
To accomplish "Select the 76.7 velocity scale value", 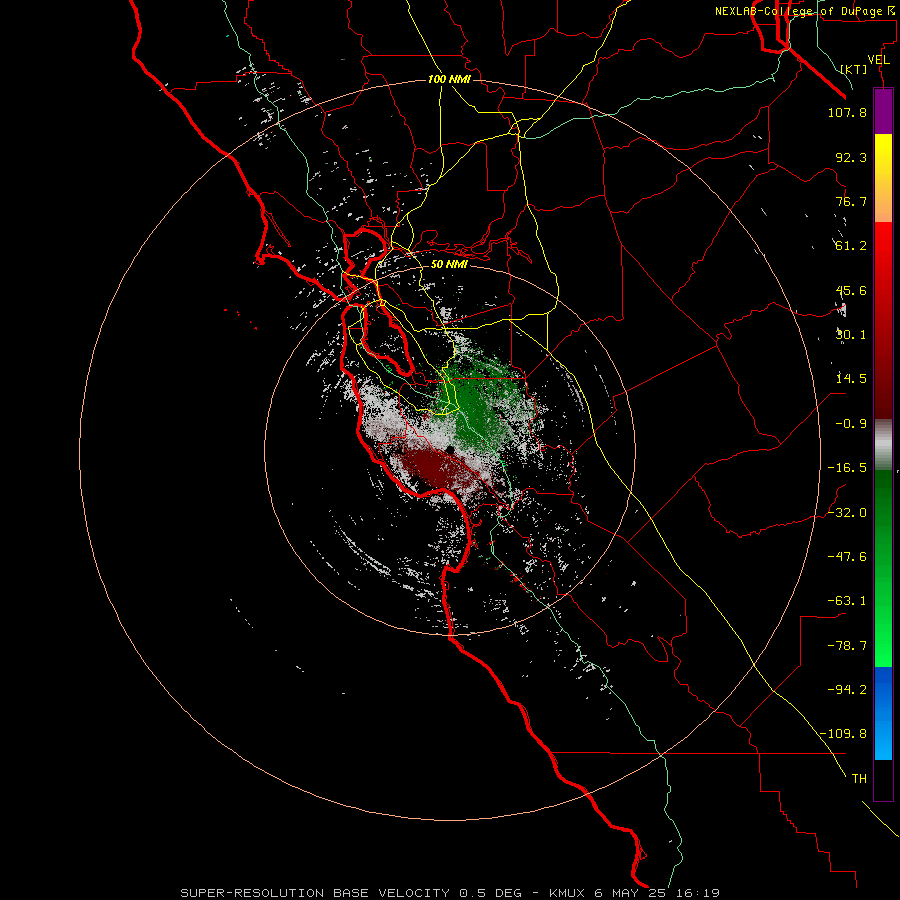I will pos(851,201).
